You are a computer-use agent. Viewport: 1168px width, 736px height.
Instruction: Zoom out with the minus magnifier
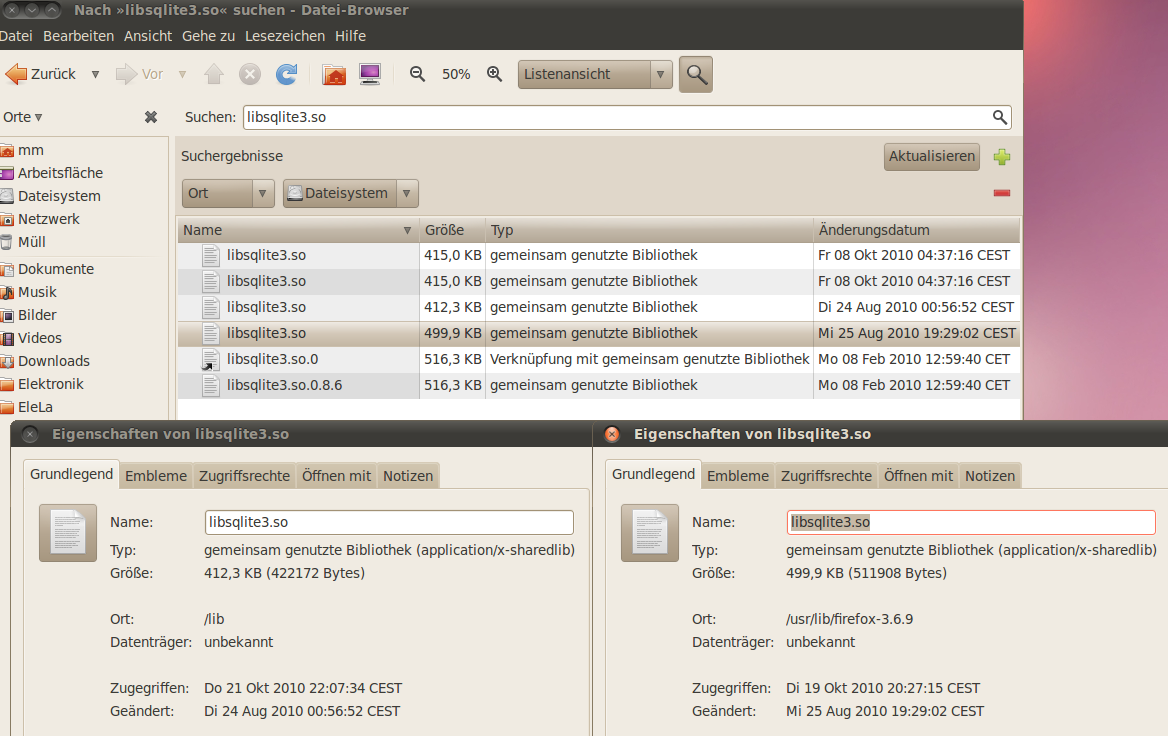tap(417, 74)
